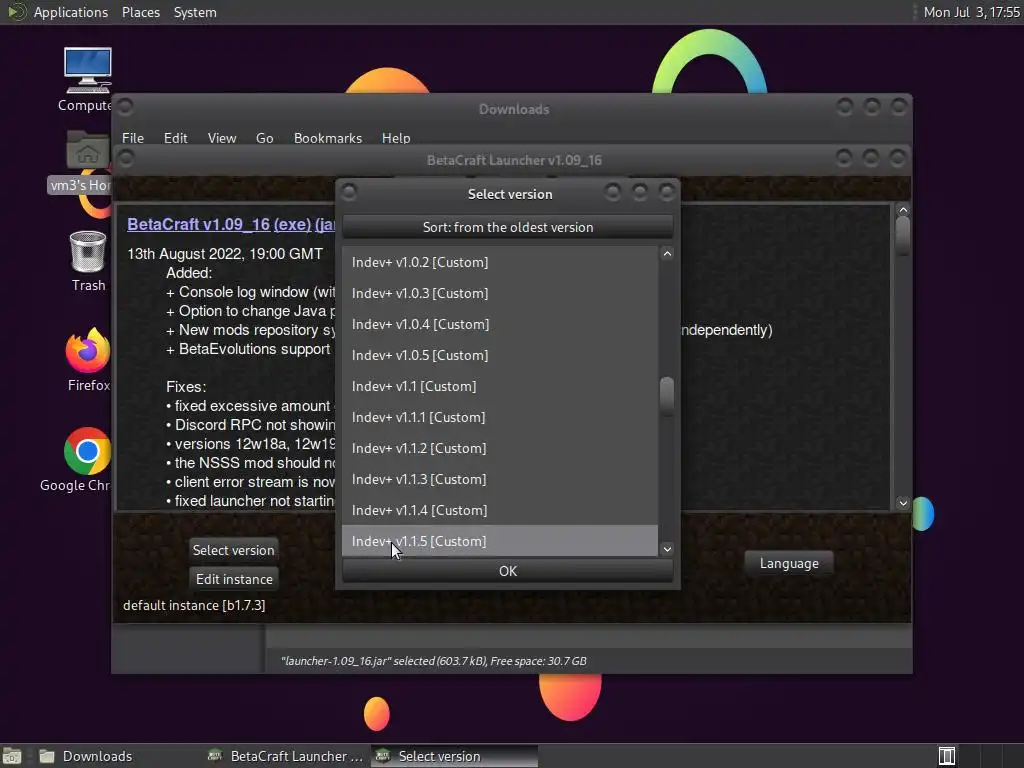
Task: Open the System menu
Action: 195,12
